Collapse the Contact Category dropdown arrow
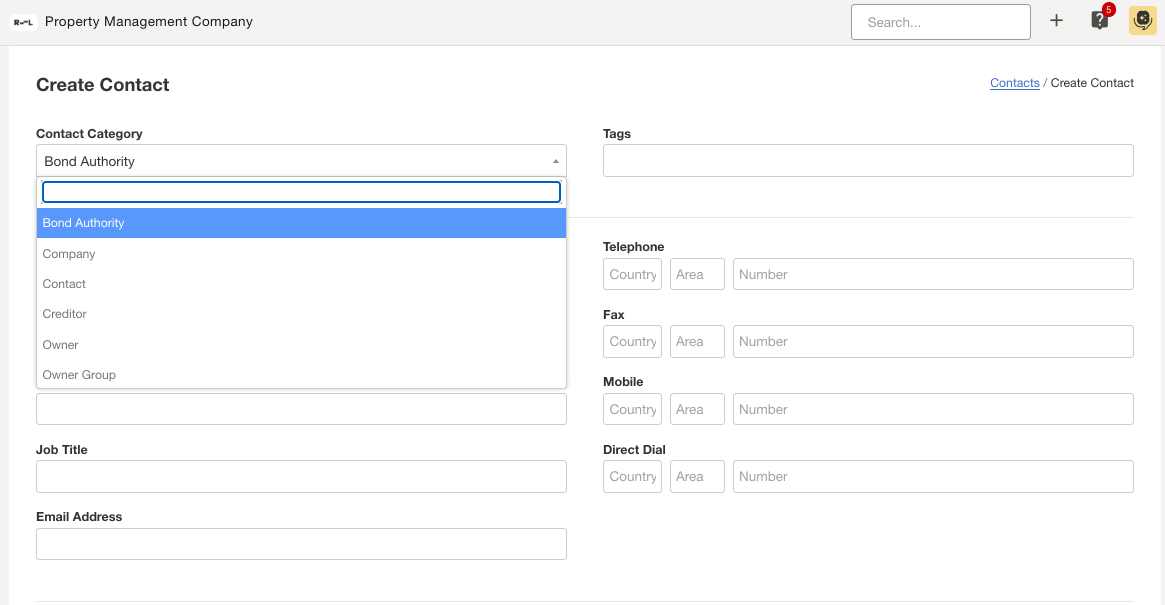Image resolution: width=1165 pixels, height=605 pixels. 555,161
